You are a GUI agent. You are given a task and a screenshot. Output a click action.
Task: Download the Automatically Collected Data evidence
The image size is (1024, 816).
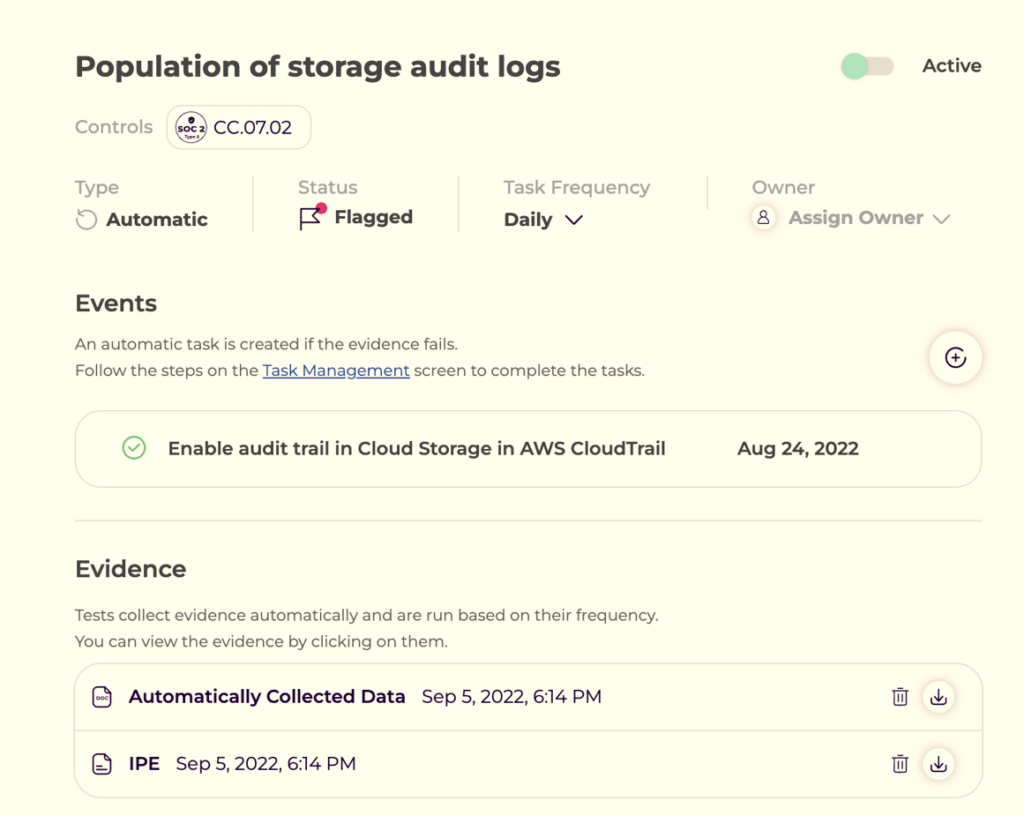pos(938,697)
